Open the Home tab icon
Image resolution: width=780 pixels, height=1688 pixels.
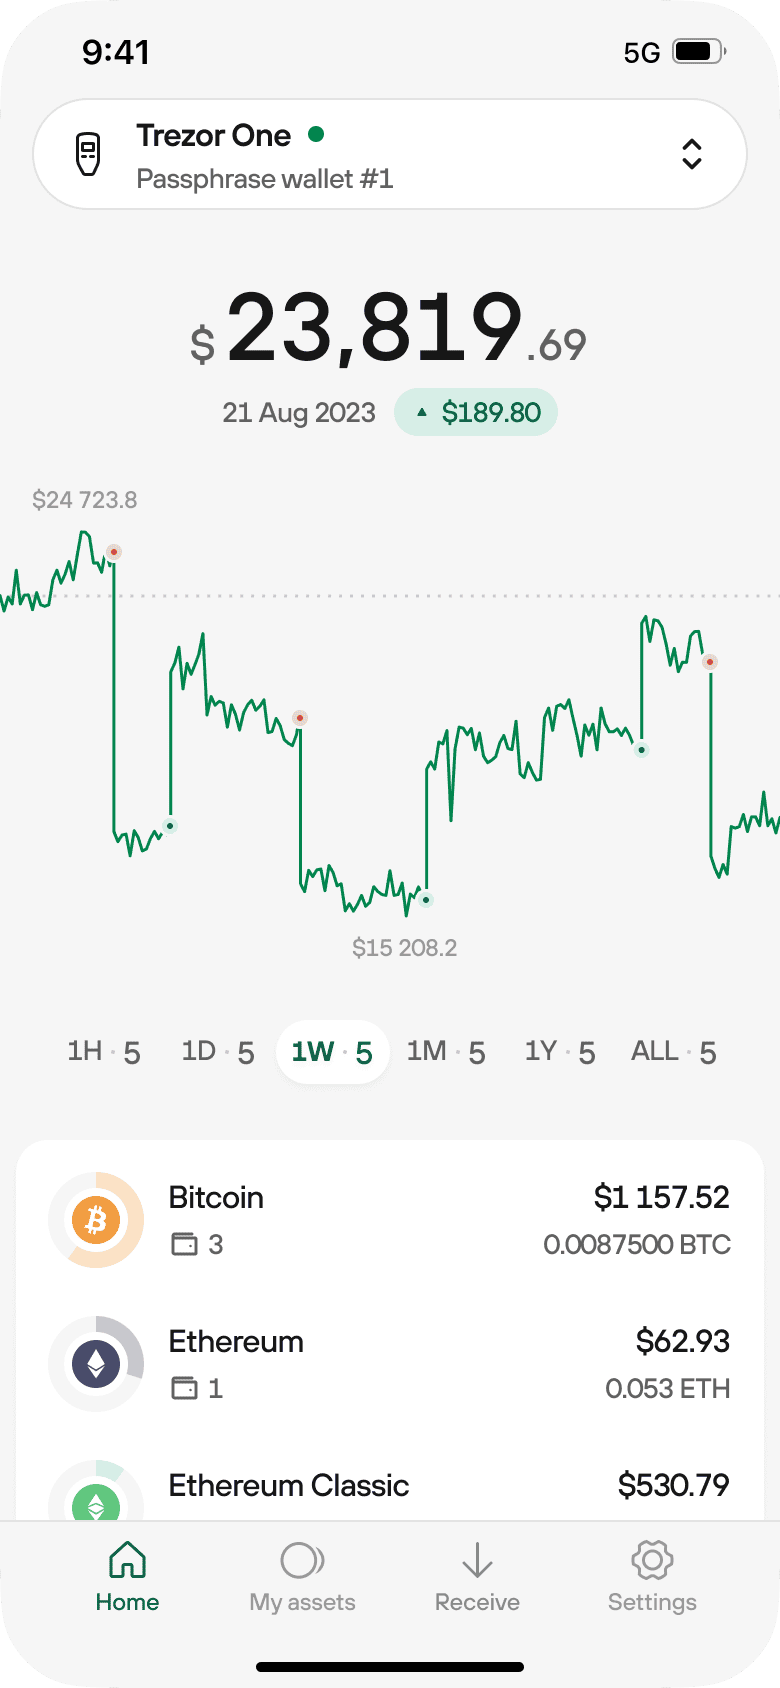click(x=127, y=1559)
